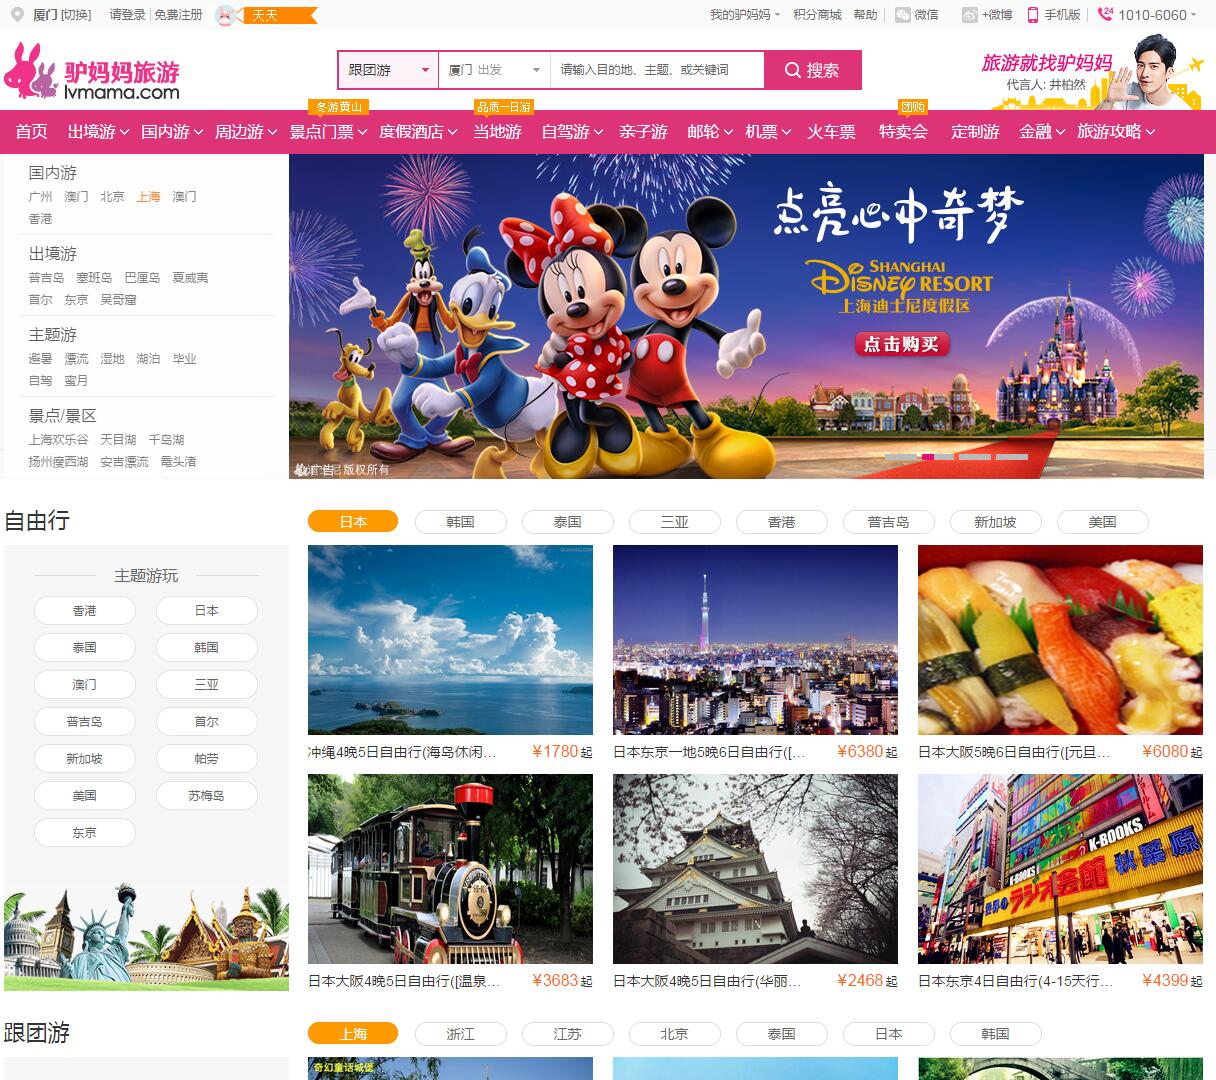This screenshot has height=1080, width=1216.
Task: Open the 定制游 nav item
Action: coord(975,132)
